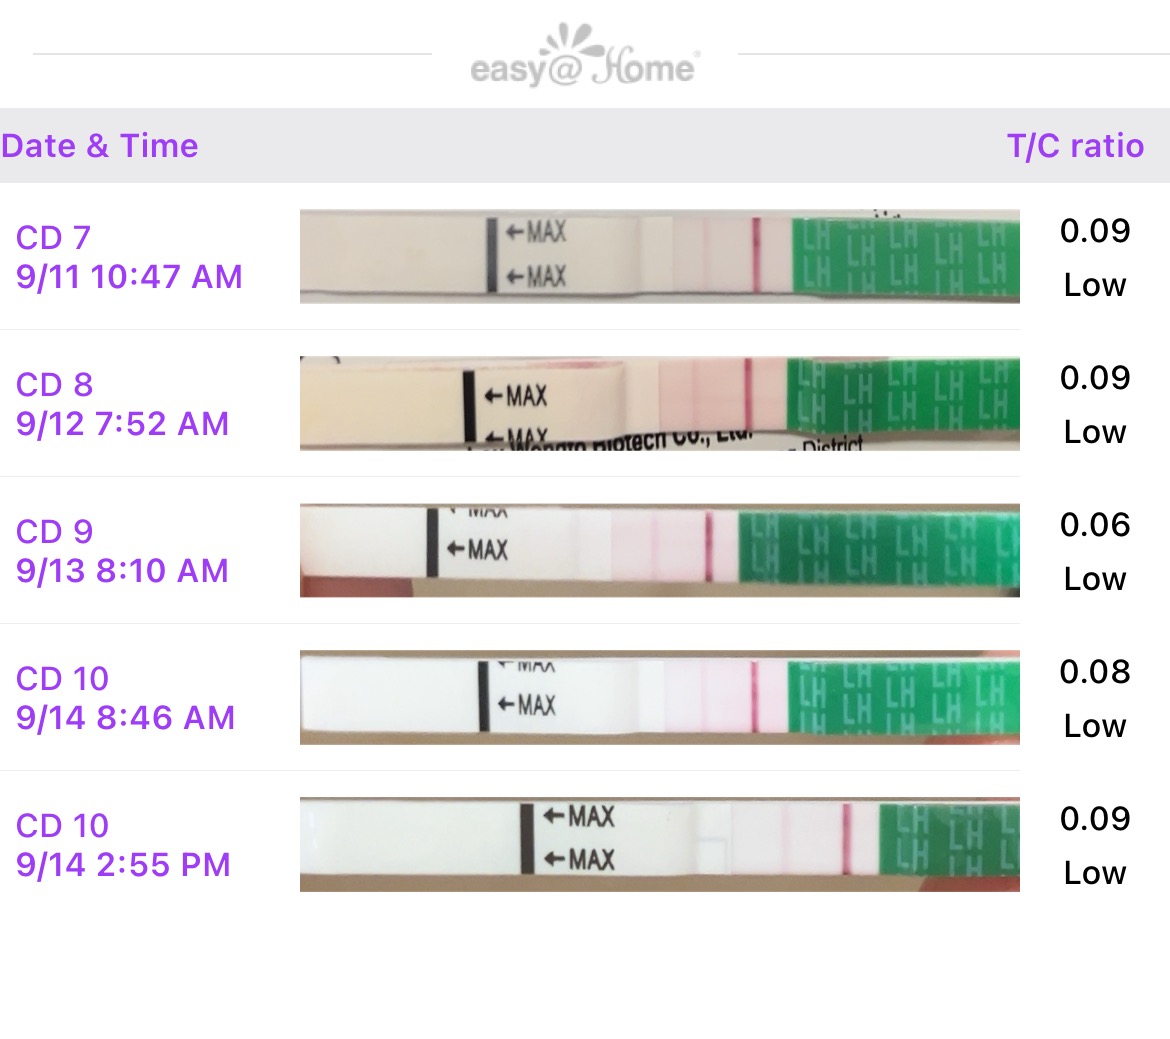
Task: Select the Date & Time column header
Action: point(100,146)
